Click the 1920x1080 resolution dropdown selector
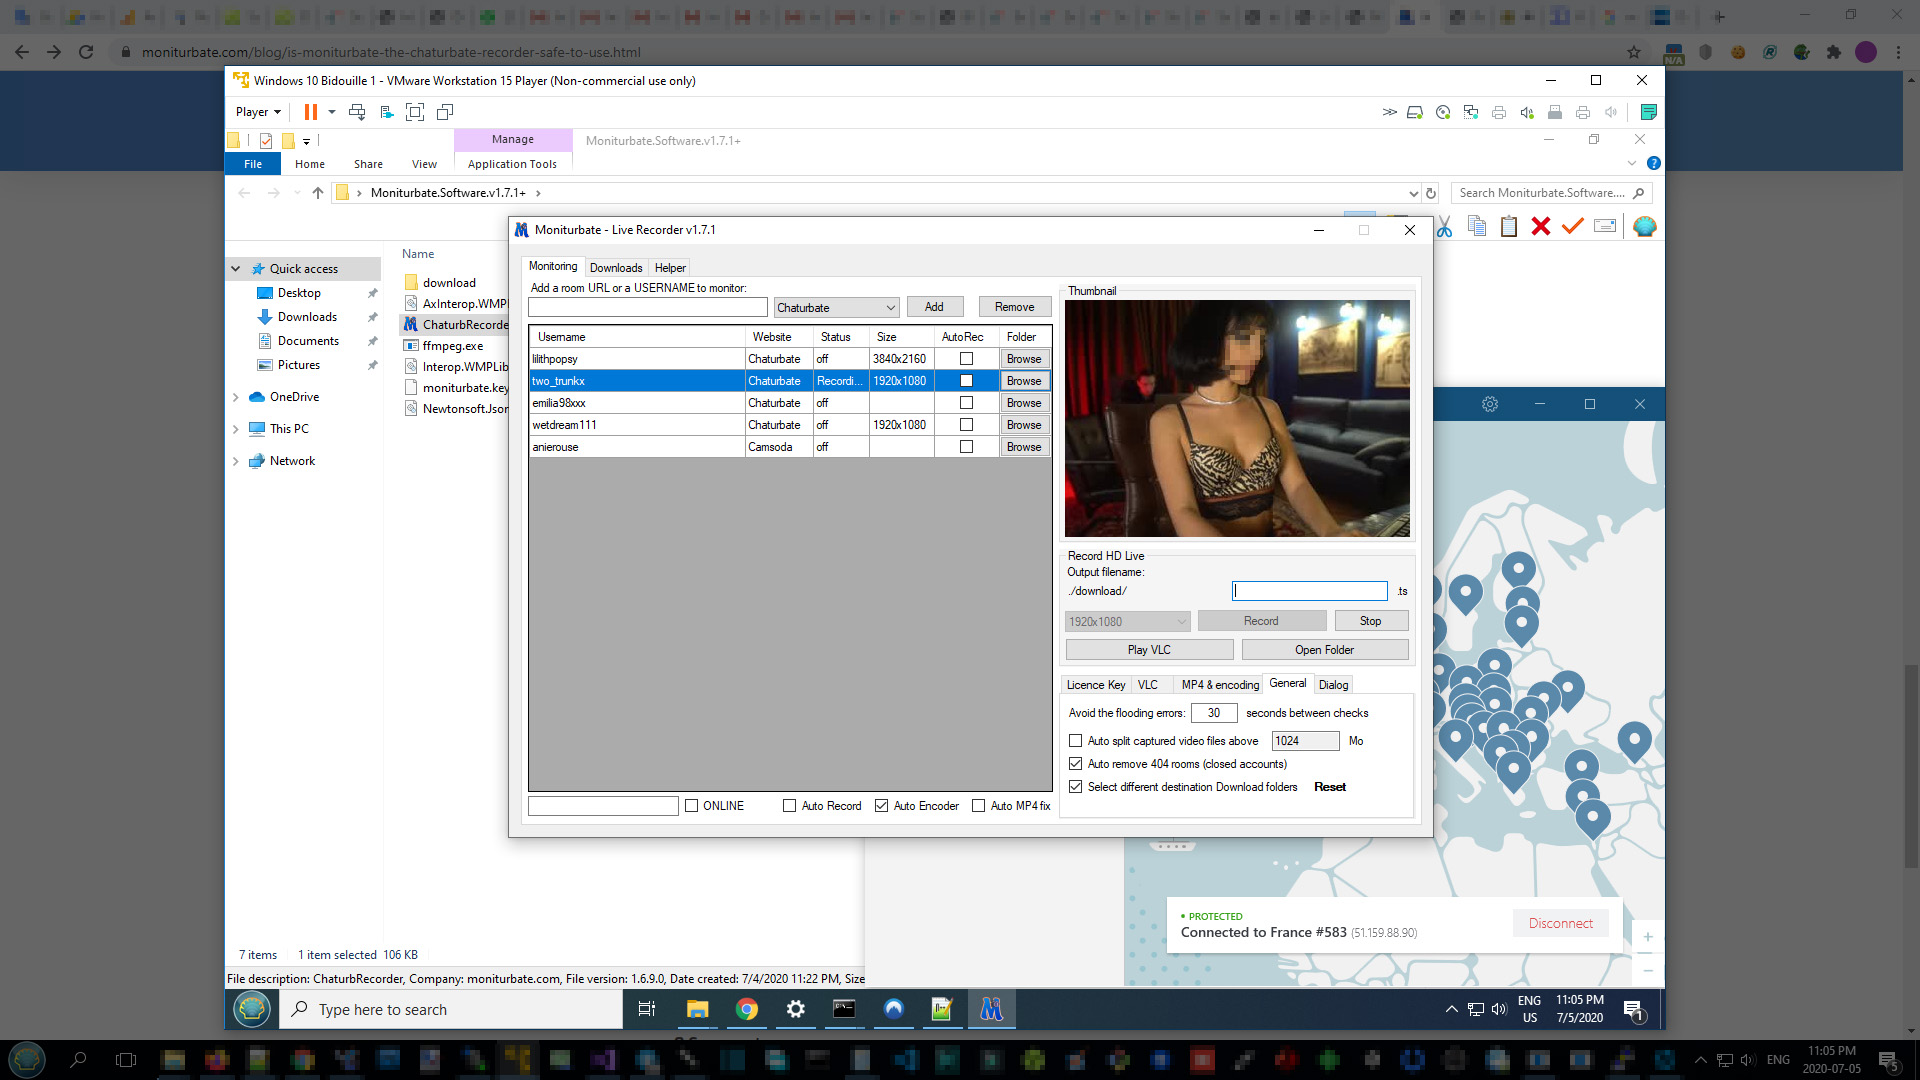The height and width of the screenshot is (1080, 1920). 1127,620
